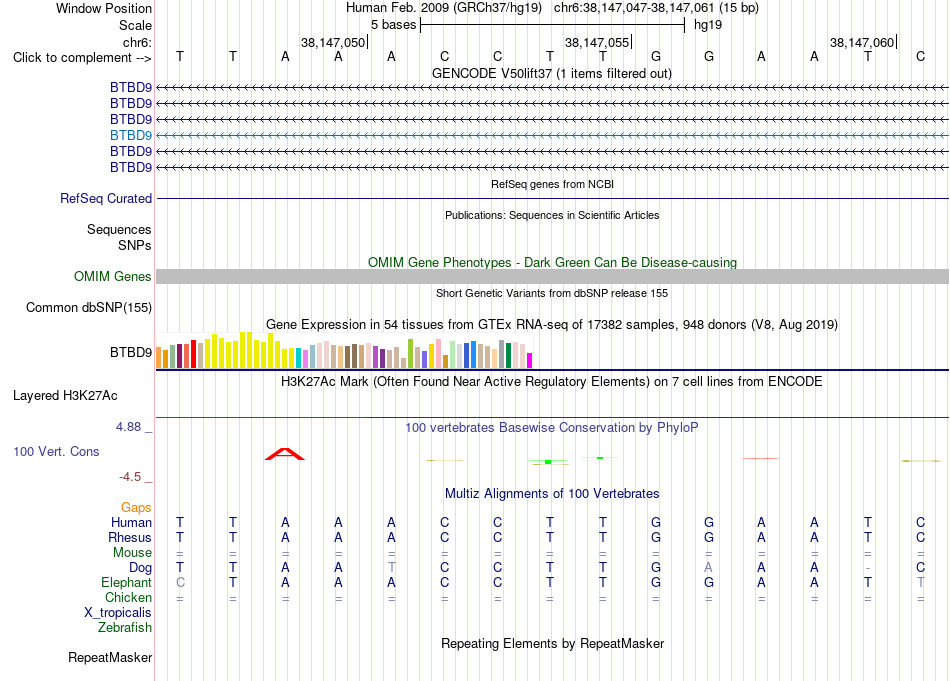The image size is (950, 681).
Task: Click the Layered H3K27Ac track label
Action: (65, 396)
